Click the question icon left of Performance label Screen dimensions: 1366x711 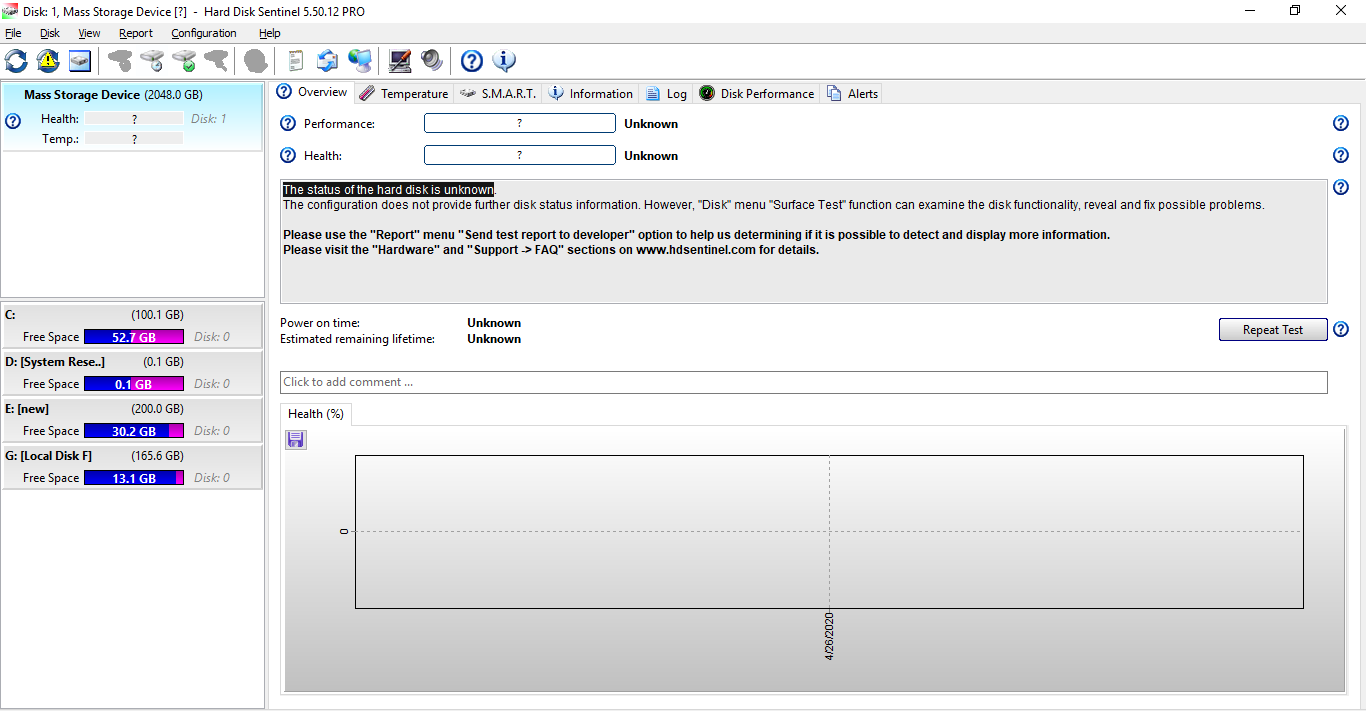pyautogui.click(x=288, y=124)
